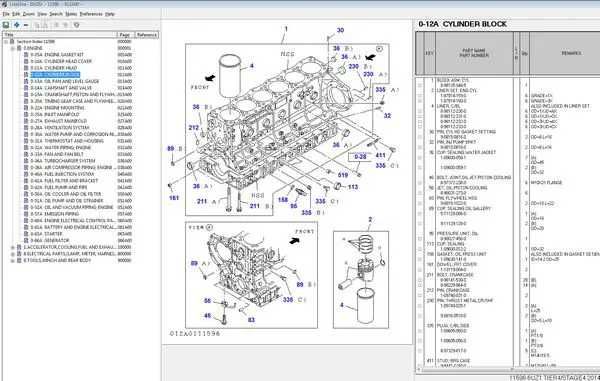Expand the 8.ELECTRICAL PARTS, LAMP, METER tree node
This screenshot has width=600, height=381.
point(13,254)
